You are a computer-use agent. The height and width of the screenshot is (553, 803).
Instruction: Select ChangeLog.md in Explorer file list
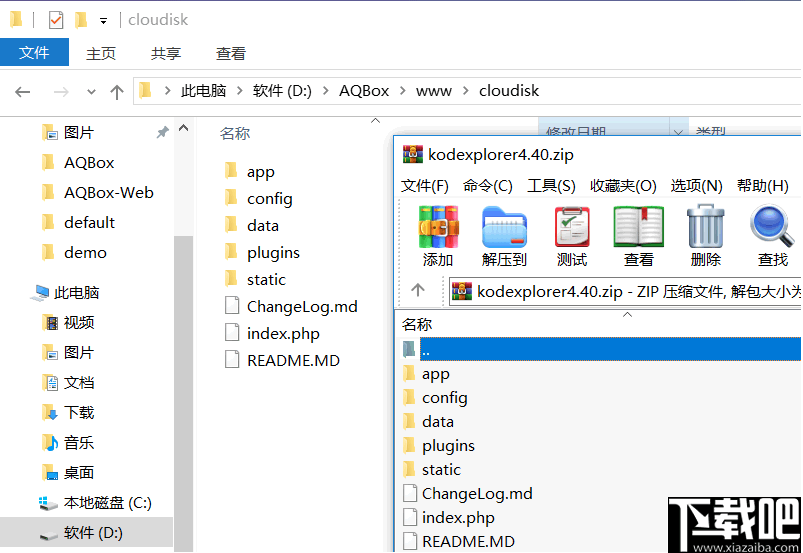tap(302, 306)
